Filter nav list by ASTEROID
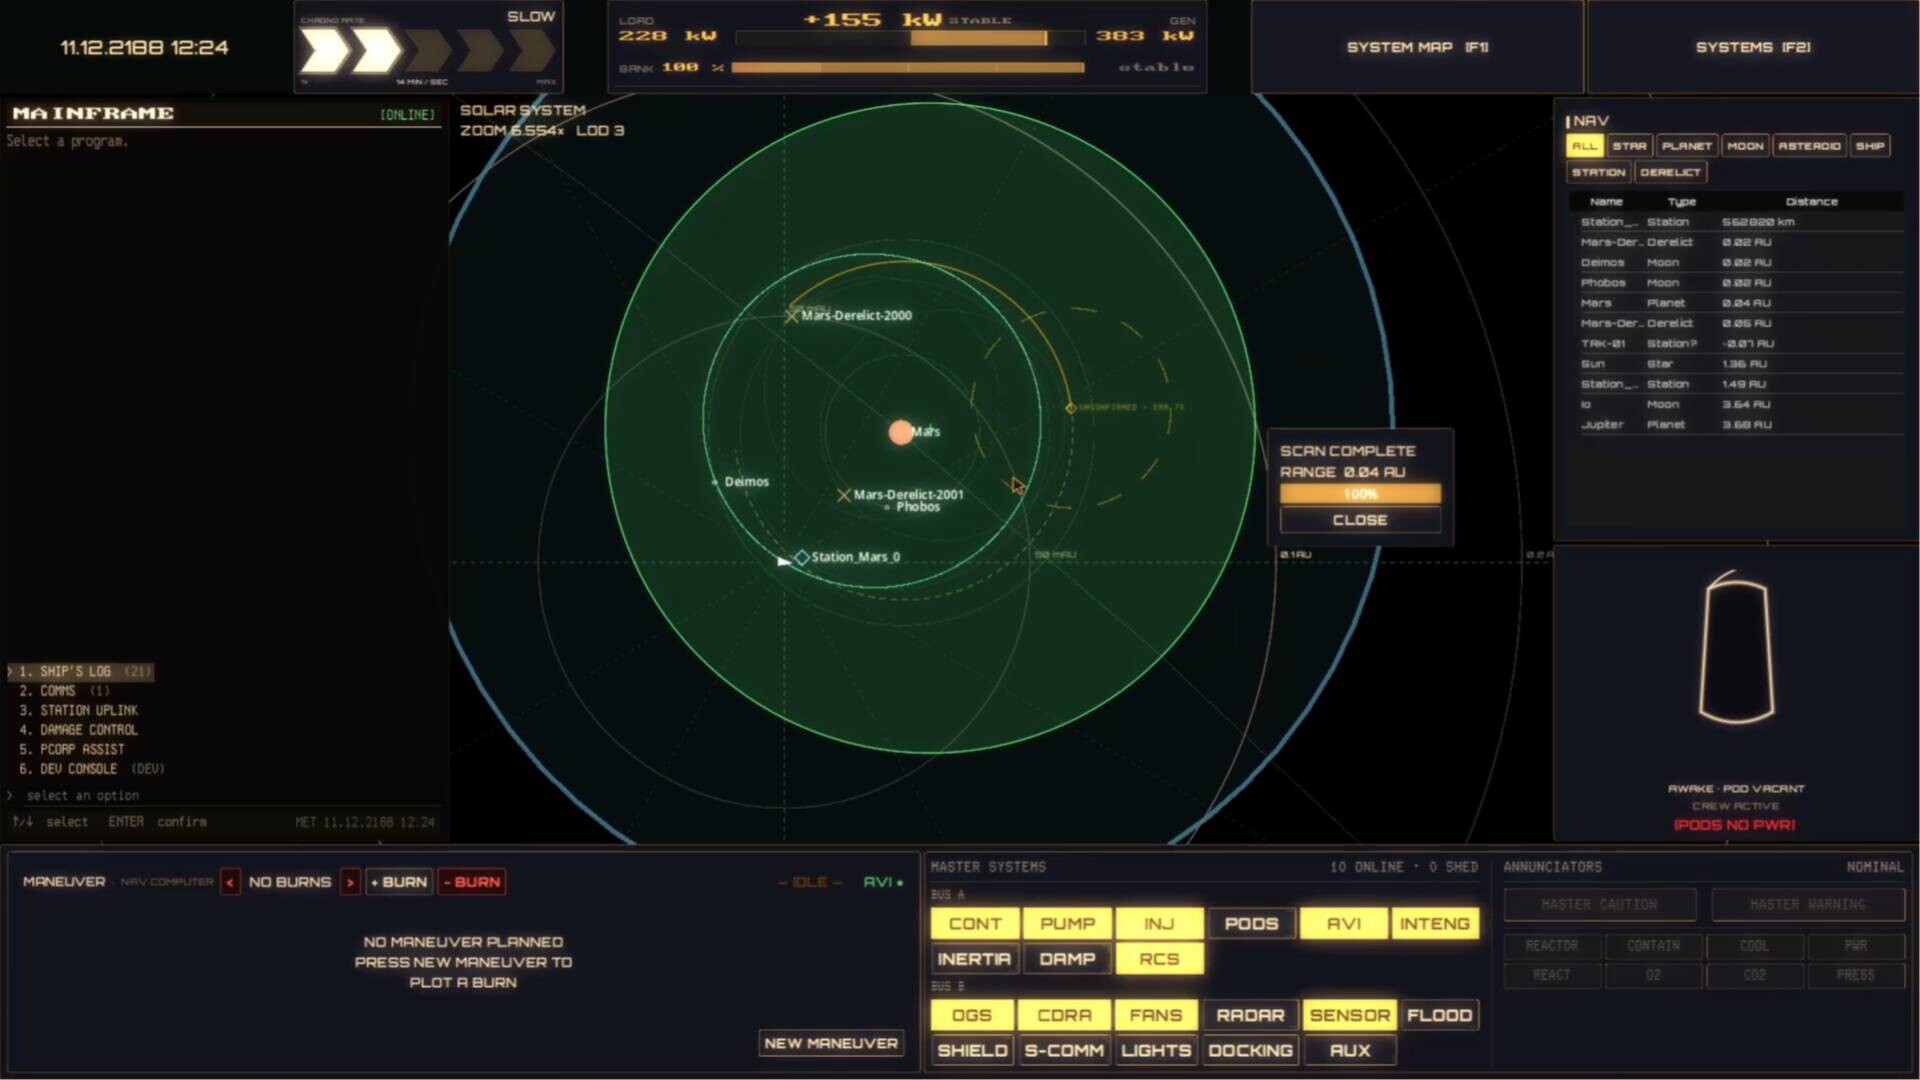 point(1809,146)
